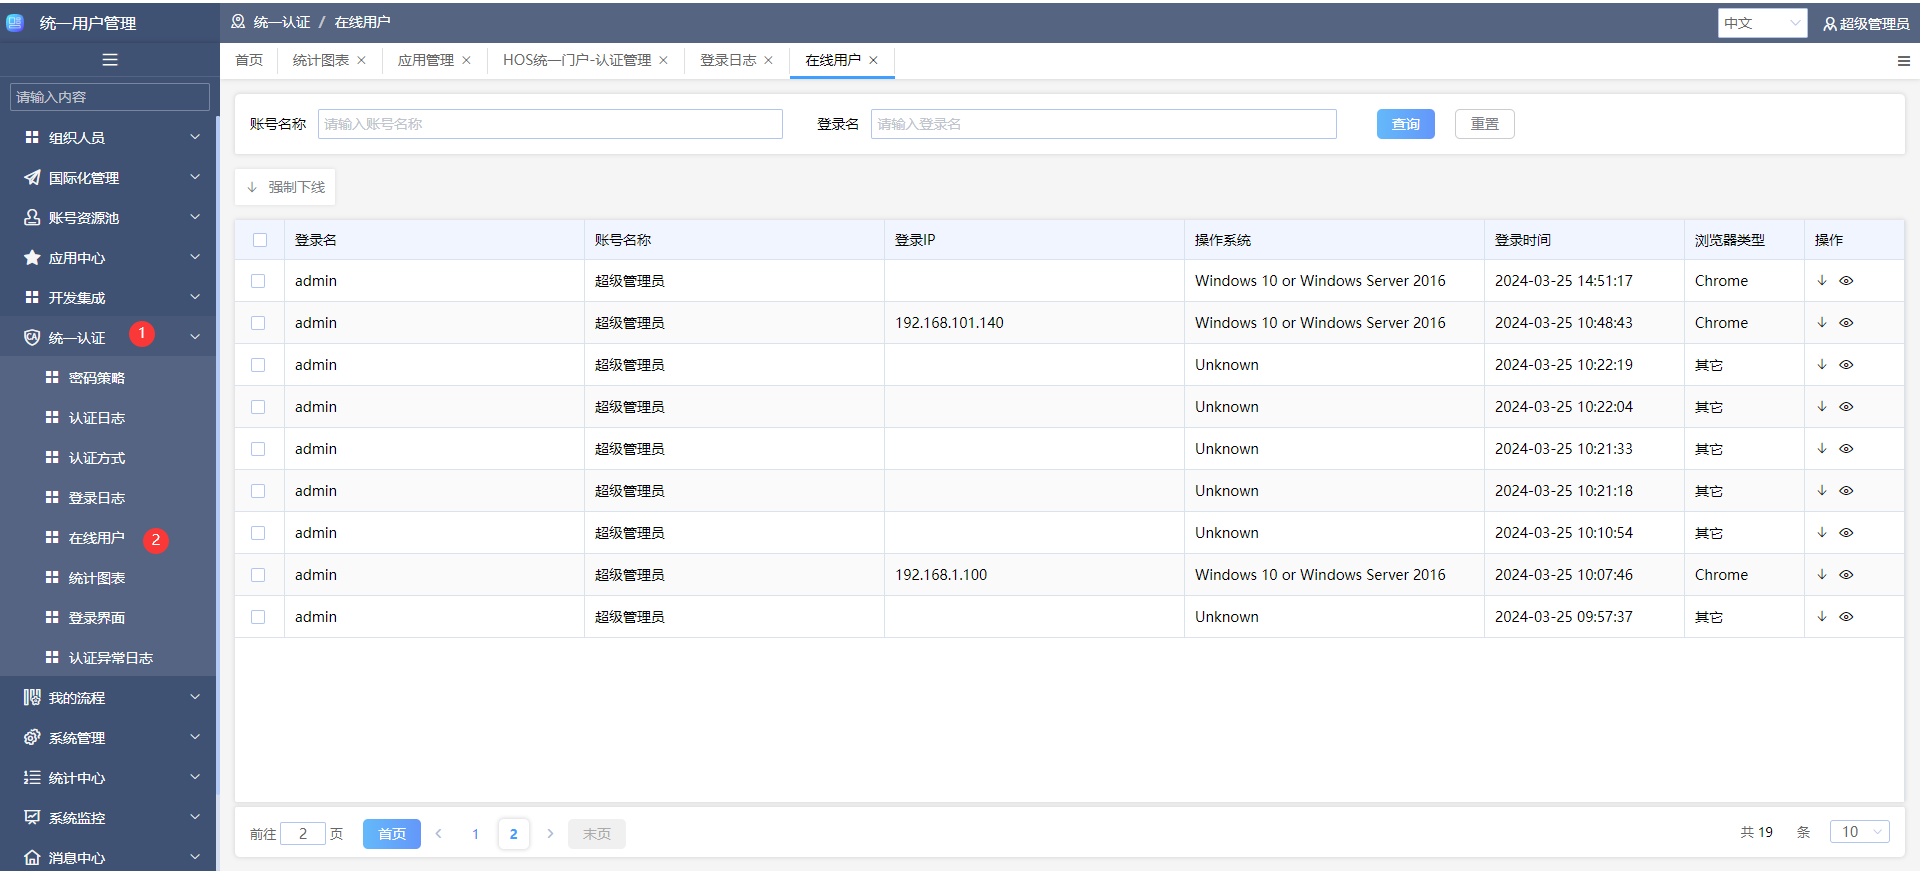Screen dimensions: 1920x871
Task: View details eye icon for the 10:21:33 row
Action: [x=1846, y=449]
